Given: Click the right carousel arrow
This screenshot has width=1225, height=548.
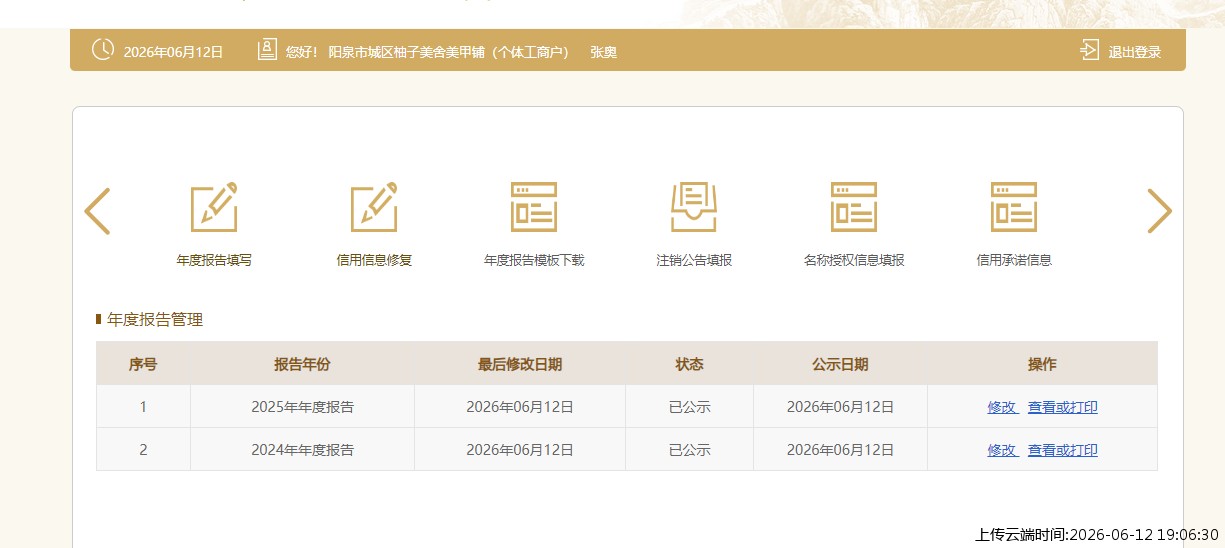Looking at the screenshot, I should coord(1159,211).
